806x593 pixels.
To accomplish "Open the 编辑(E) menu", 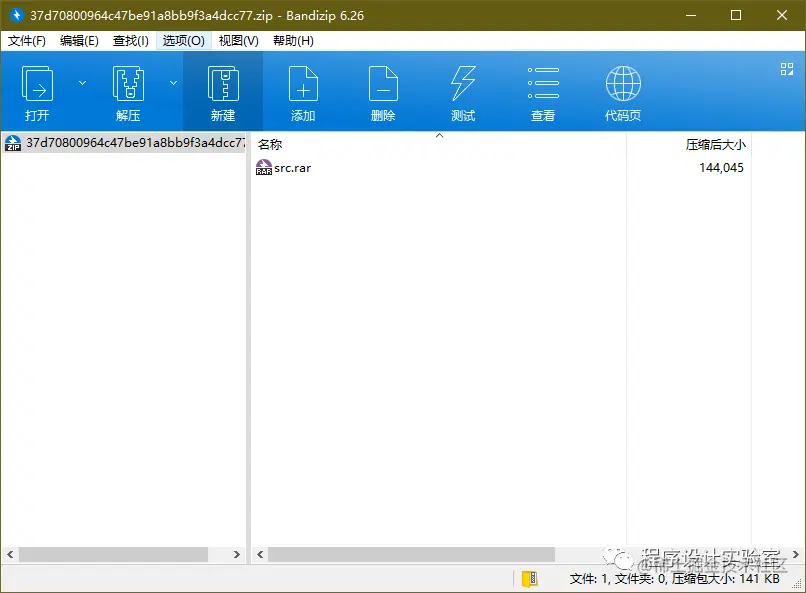I will pyautogui.click(x=79, y=41).
